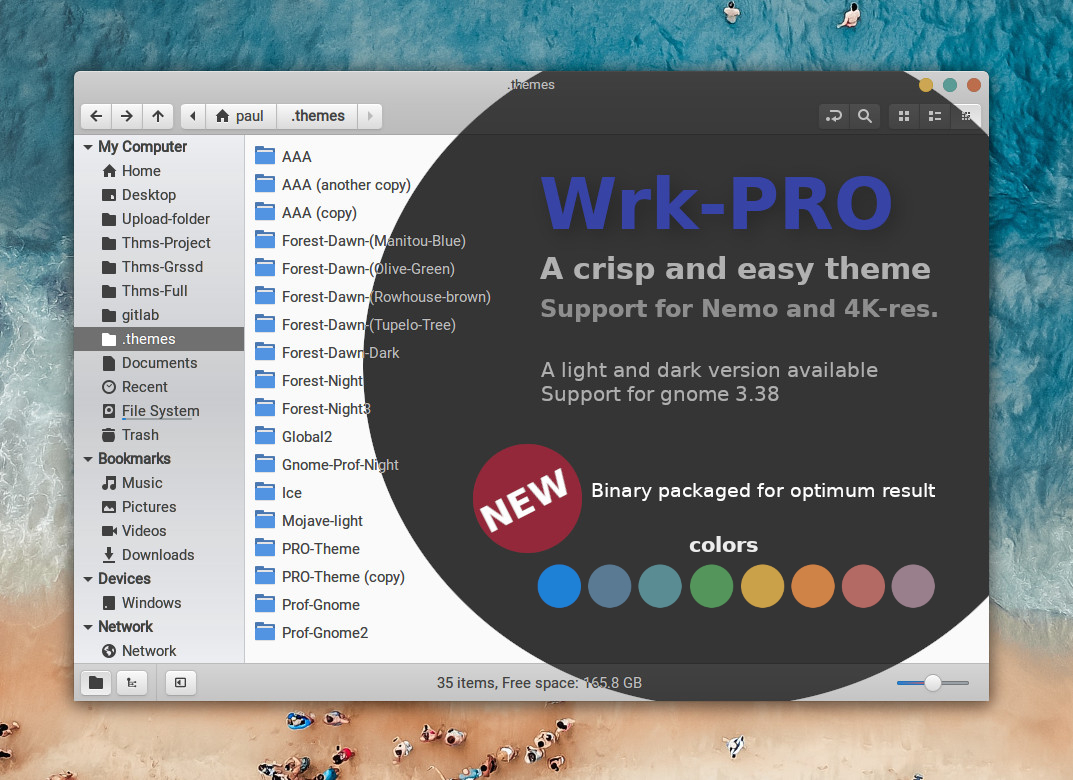Select the AAA (another copy) folder

(333, 185)
